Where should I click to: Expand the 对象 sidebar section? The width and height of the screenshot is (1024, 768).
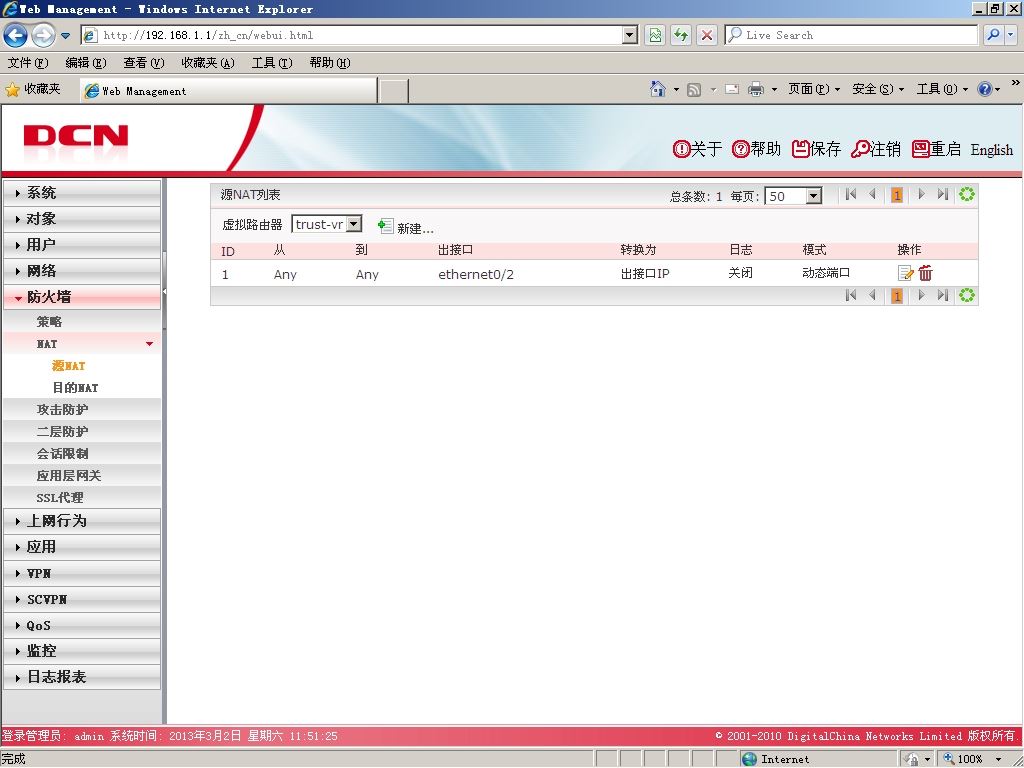point(82,219)
